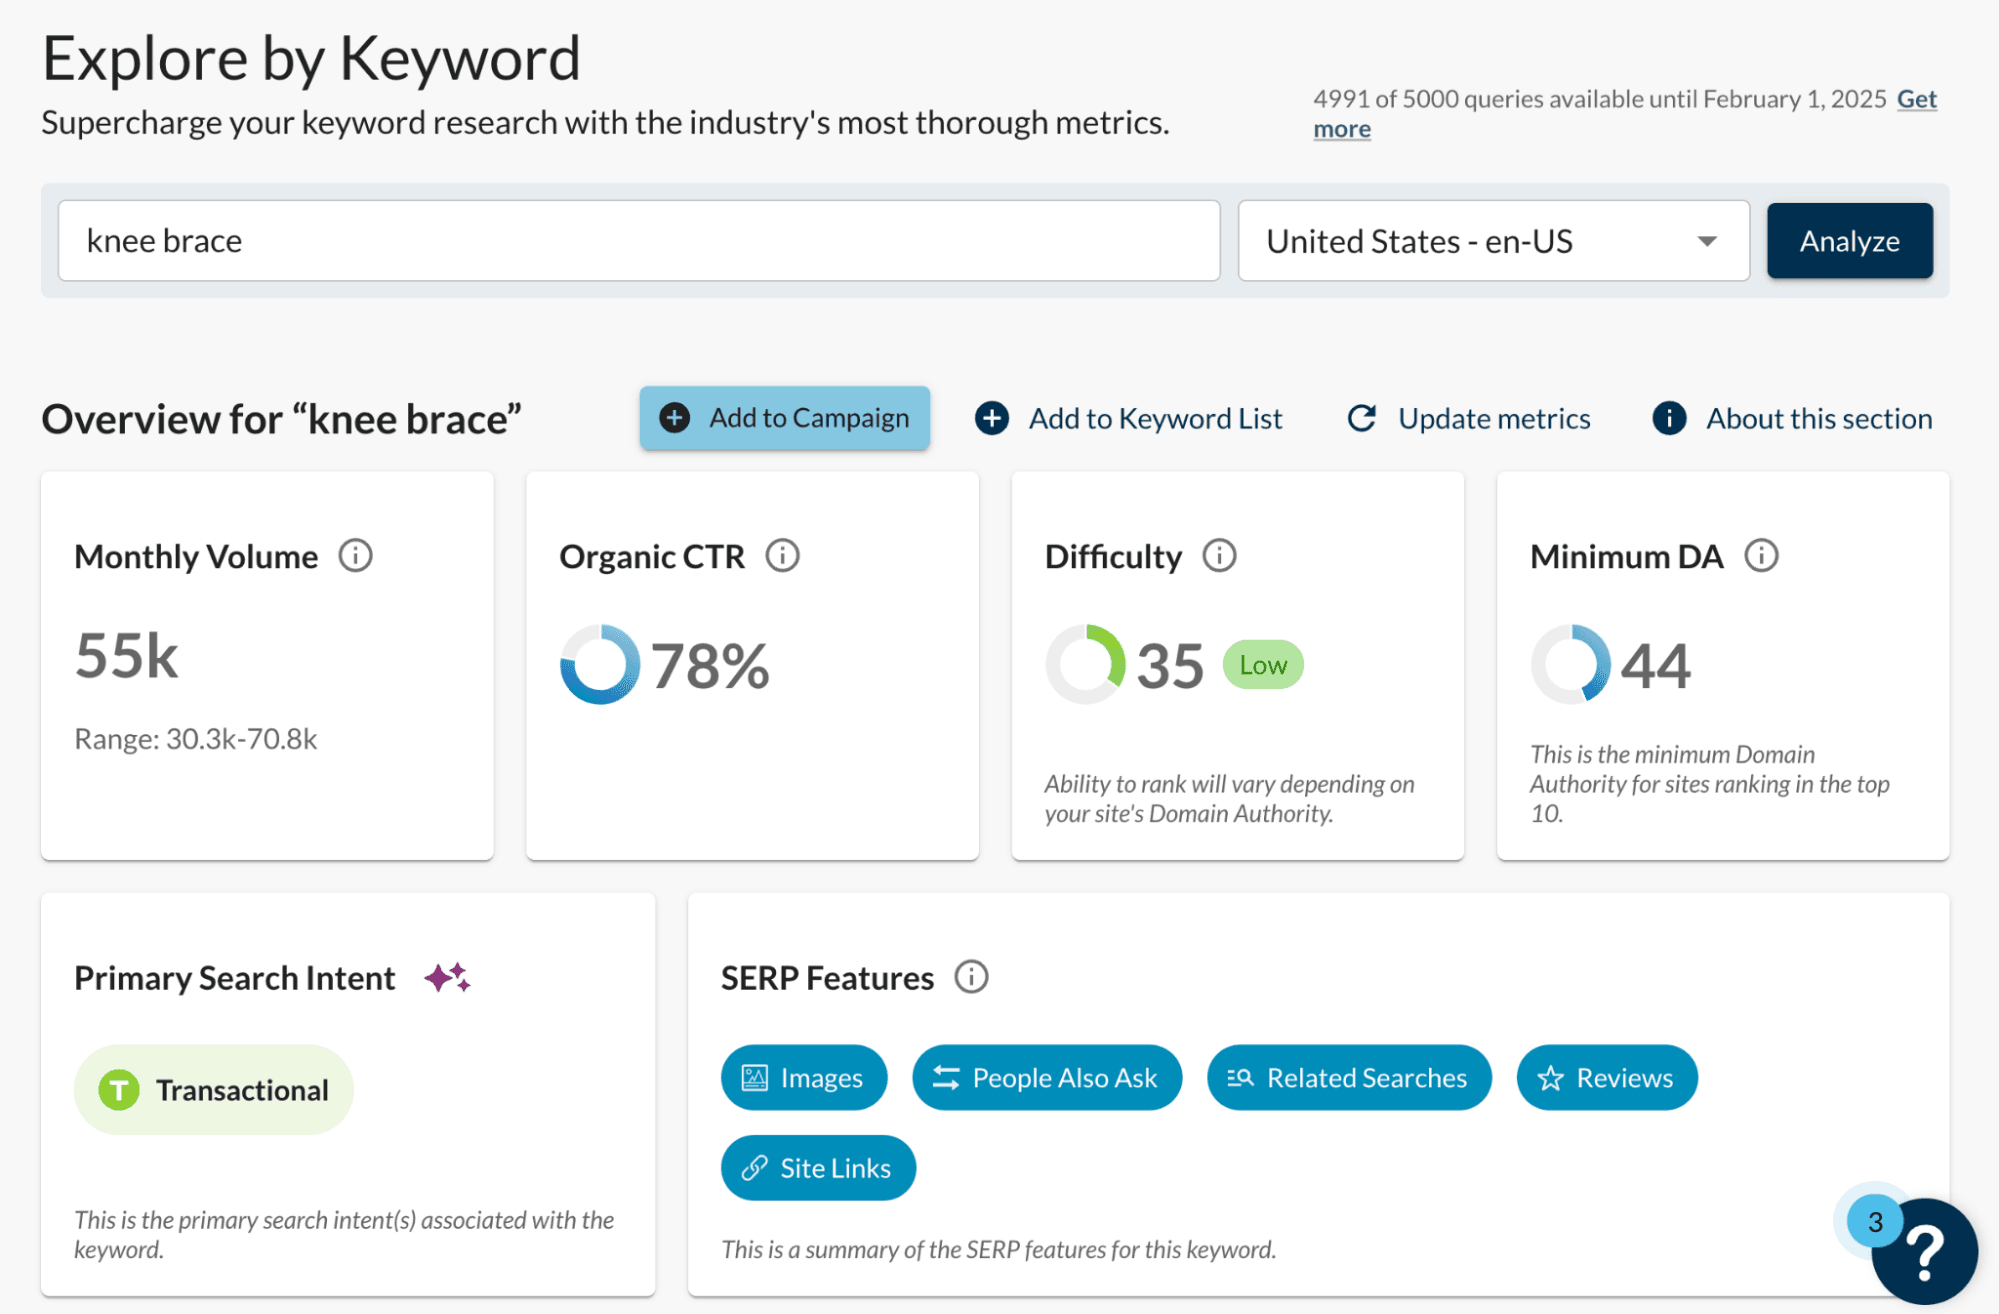This screenshot has width=1999, height=1314.
Task: Click SERP Features info icon
Action: [x=970, y=977]
